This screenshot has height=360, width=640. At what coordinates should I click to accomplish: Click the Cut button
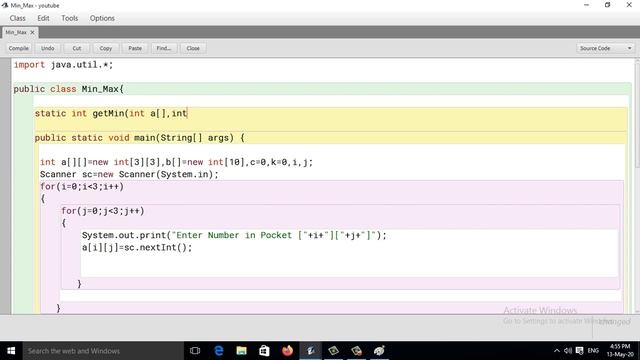tap(77, 48)
